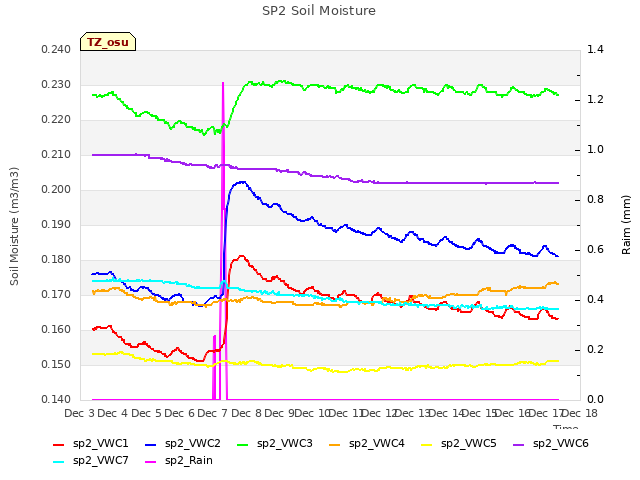
Task: Click the Soil Moisture (m3/m3) axis title
Action: (14, 226)
